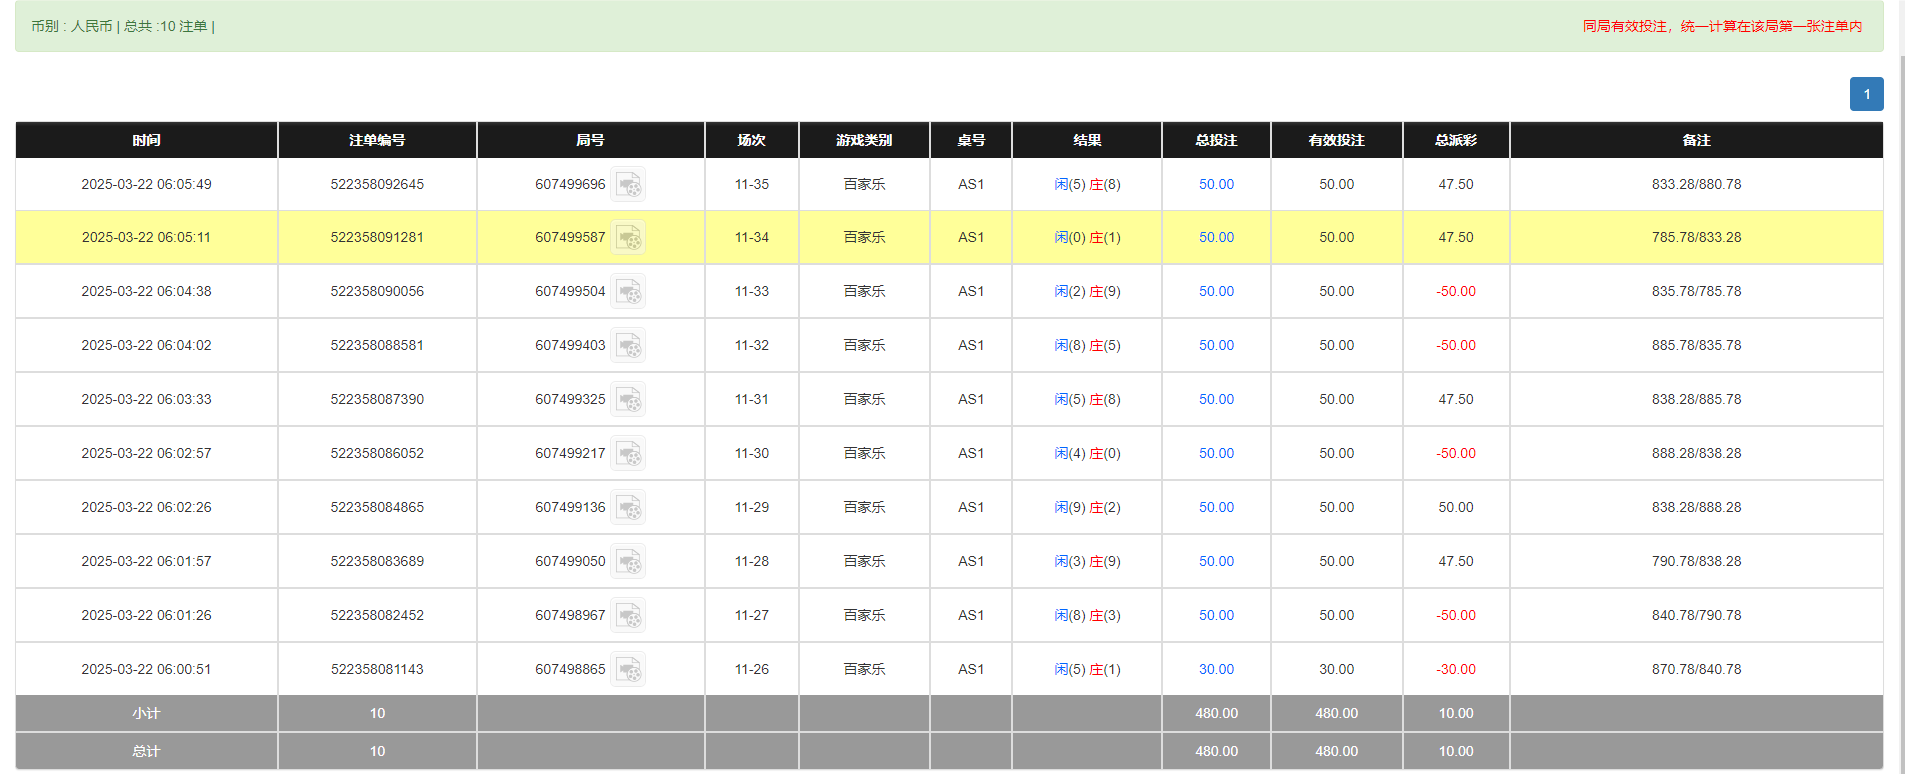The height and width of the screenshot is (774, 1905).
Task: Click replay icon next to round 607499050
Action: coord(628,562)
